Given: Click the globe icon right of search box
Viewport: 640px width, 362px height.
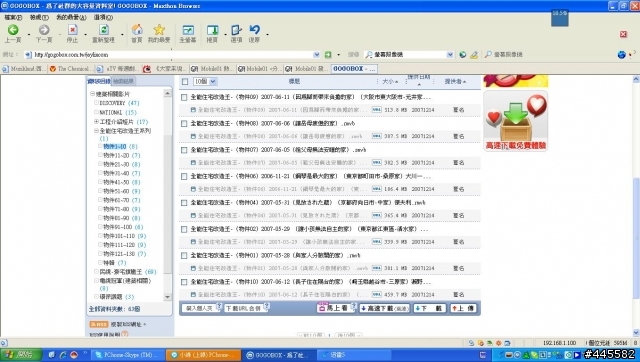Looking at the screenshot, I should tap(462, 54).
